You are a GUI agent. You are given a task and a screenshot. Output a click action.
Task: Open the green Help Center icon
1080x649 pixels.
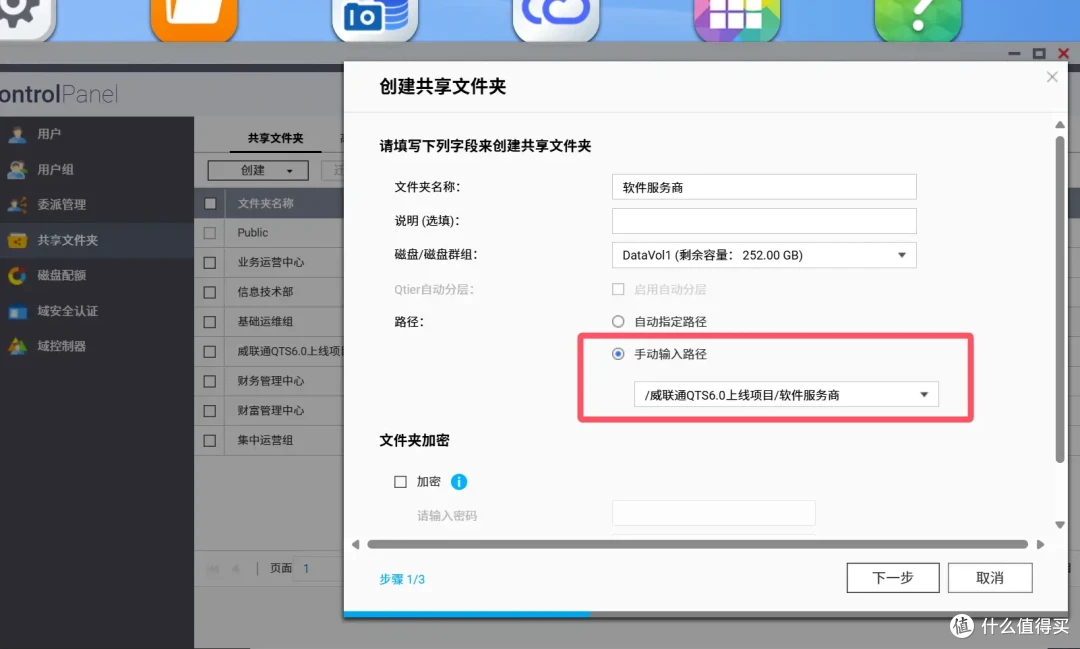click(x=917, y=19)
